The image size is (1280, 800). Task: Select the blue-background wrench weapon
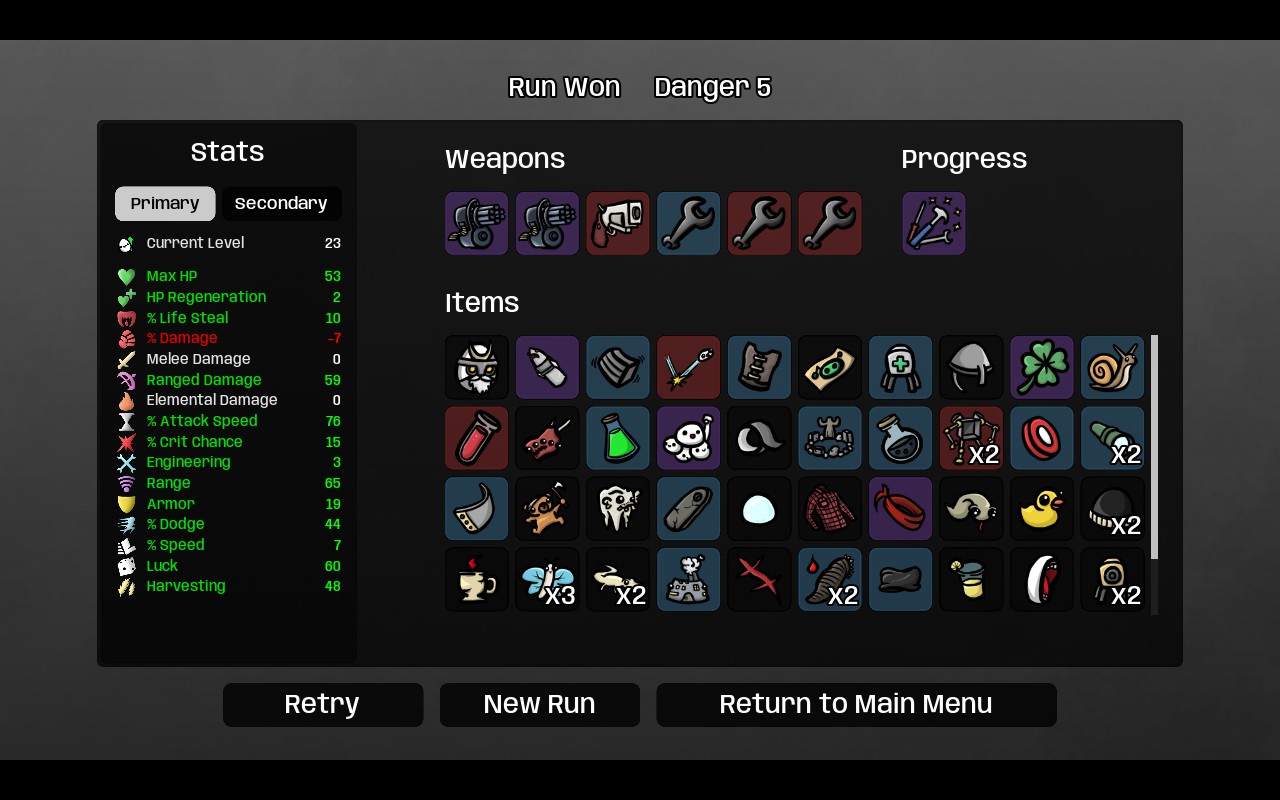(x=689, y=224)
